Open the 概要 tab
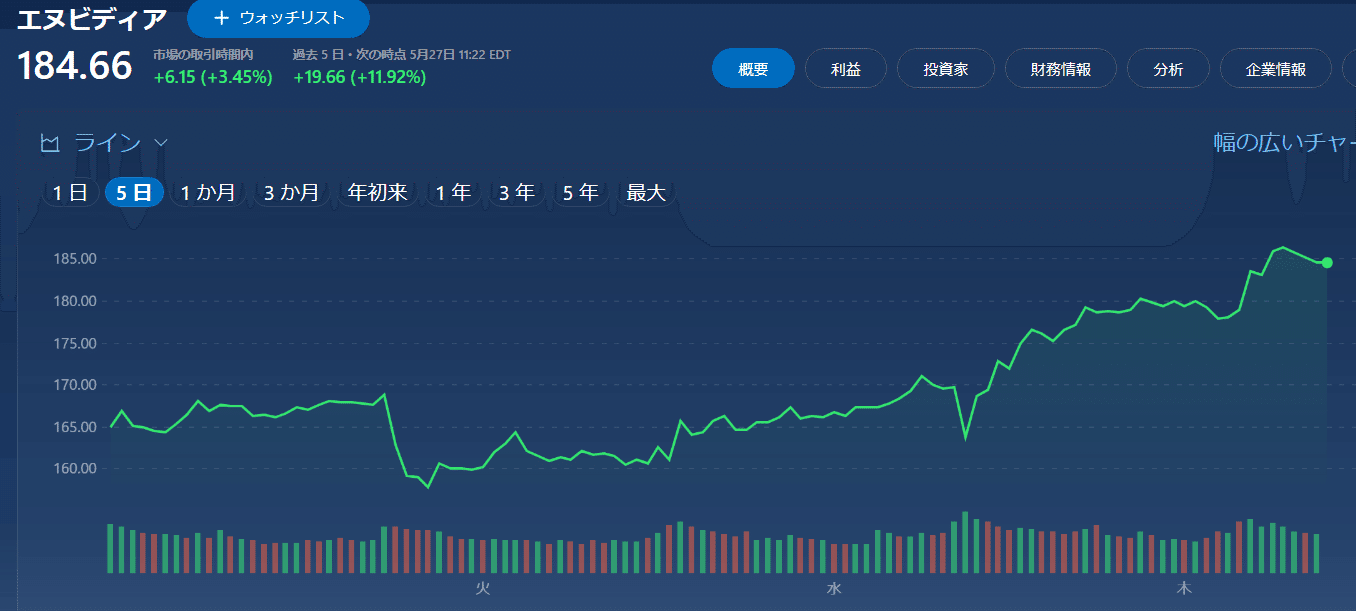This screenshot has height=611, width=1356. [753, 69]
